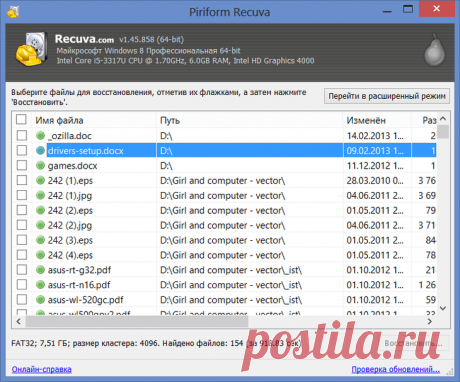Click the green status dot for 242 (2).eps
This screenshot has height=382, width=460.
40,210
